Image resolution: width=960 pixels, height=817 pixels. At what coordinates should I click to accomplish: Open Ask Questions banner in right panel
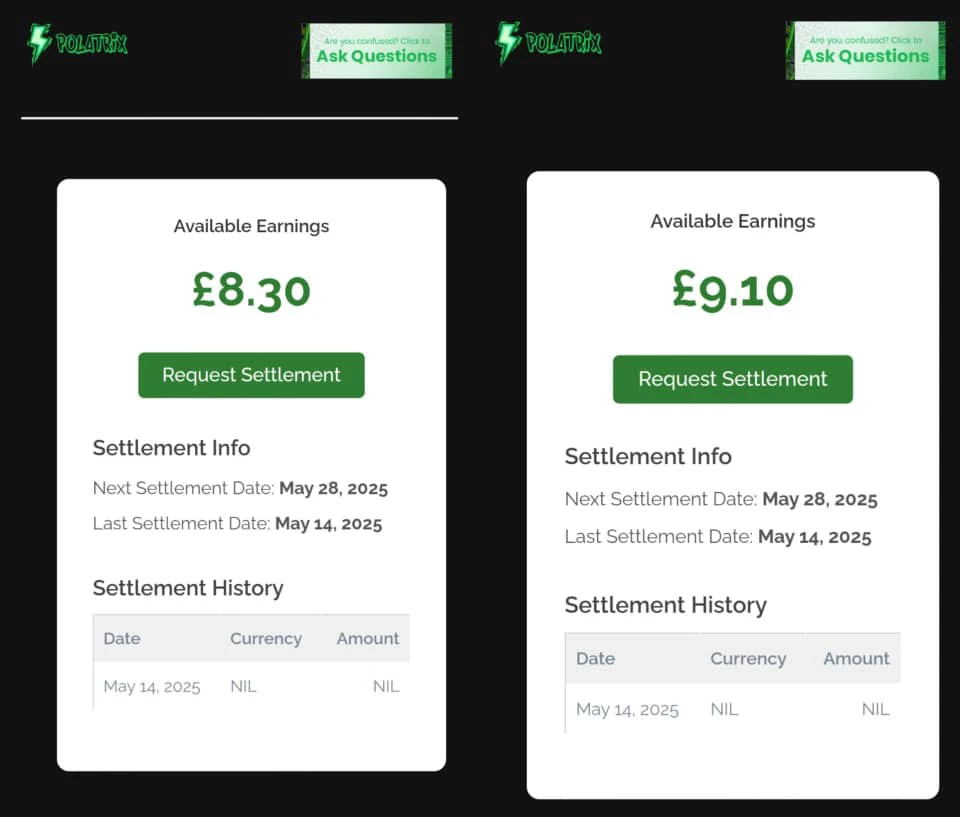(x=865, y=50)
